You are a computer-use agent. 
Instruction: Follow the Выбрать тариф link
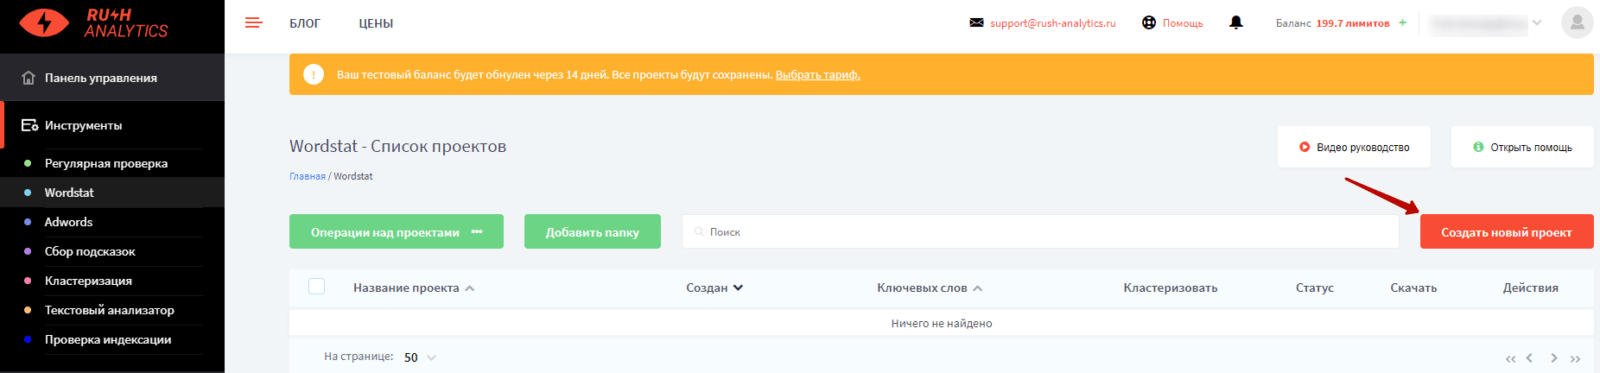tap(817, 75)
